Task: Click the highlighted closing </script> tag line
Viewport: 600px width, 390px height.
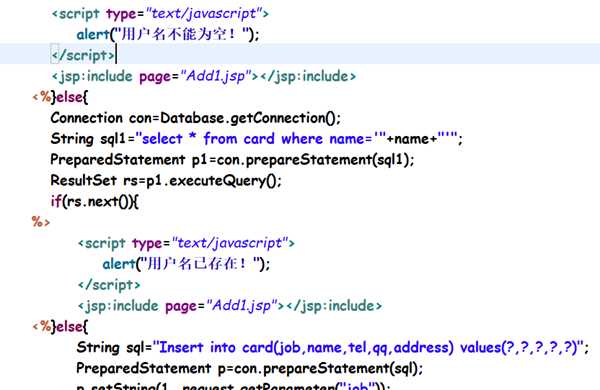Action: click(83, 55)
